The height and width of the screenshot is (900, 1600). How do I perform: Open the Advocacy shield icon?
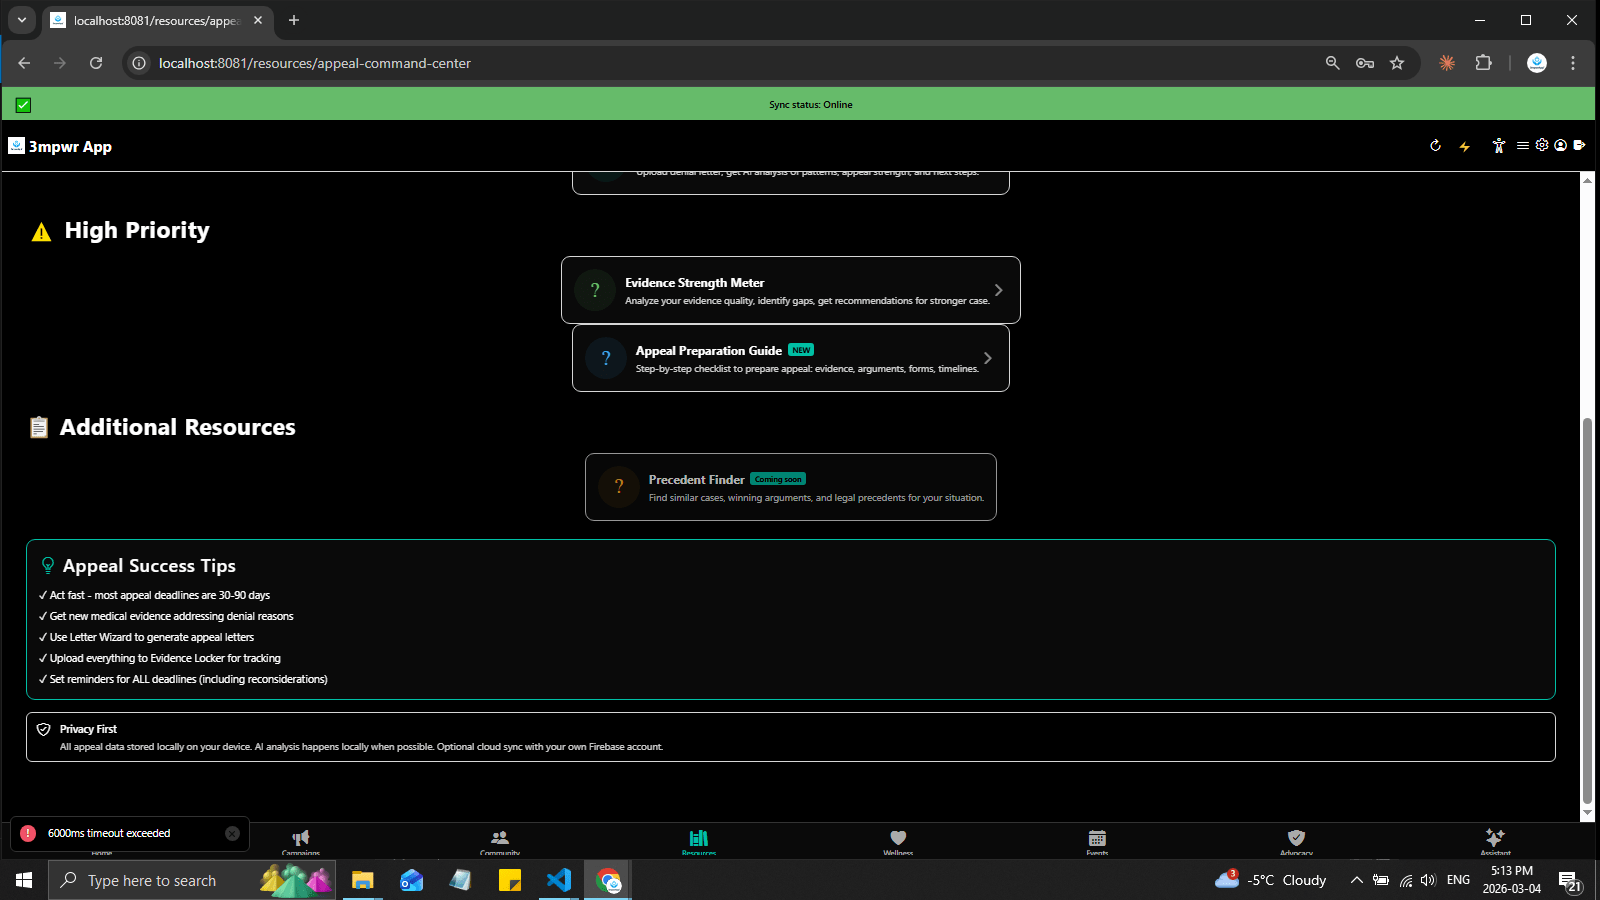(x=1296, y=839)
